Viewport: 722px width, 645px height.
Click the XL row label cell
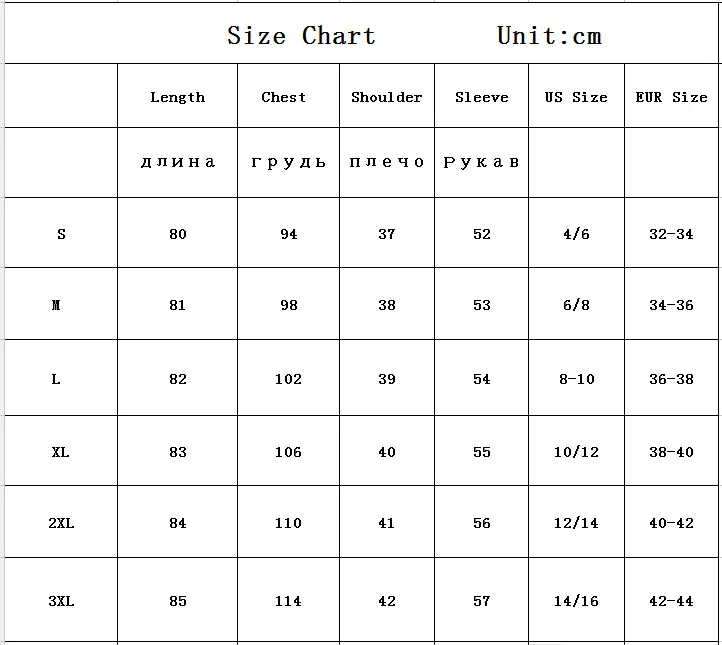coord(61,451)
